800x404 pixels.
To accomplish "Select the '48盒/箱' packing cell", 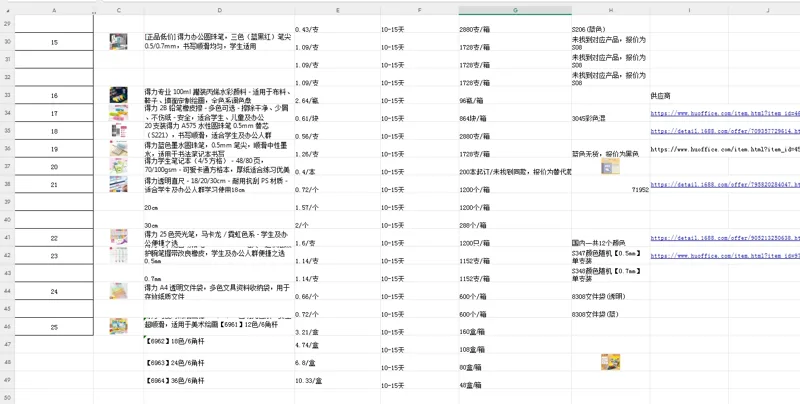I will tap(515, 380).
